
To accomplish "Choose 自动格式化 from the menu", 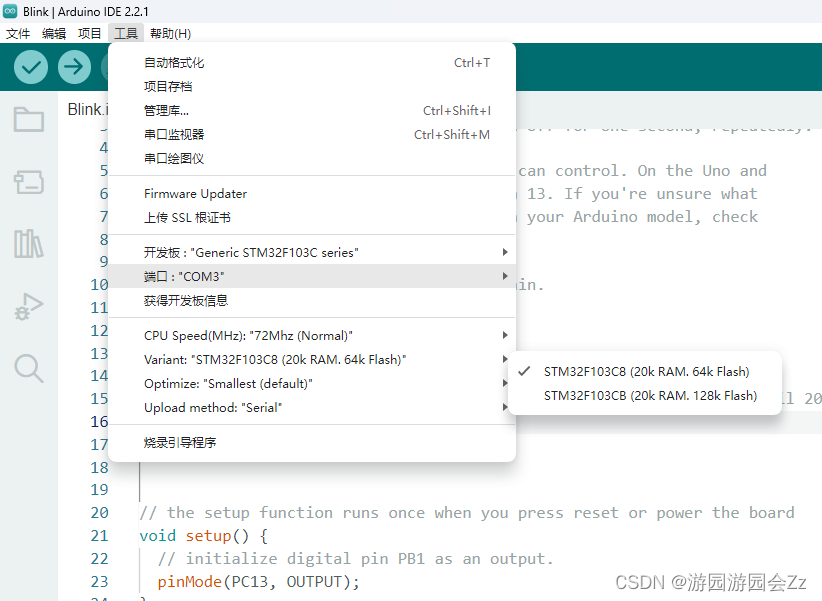I will coord(312,63).
